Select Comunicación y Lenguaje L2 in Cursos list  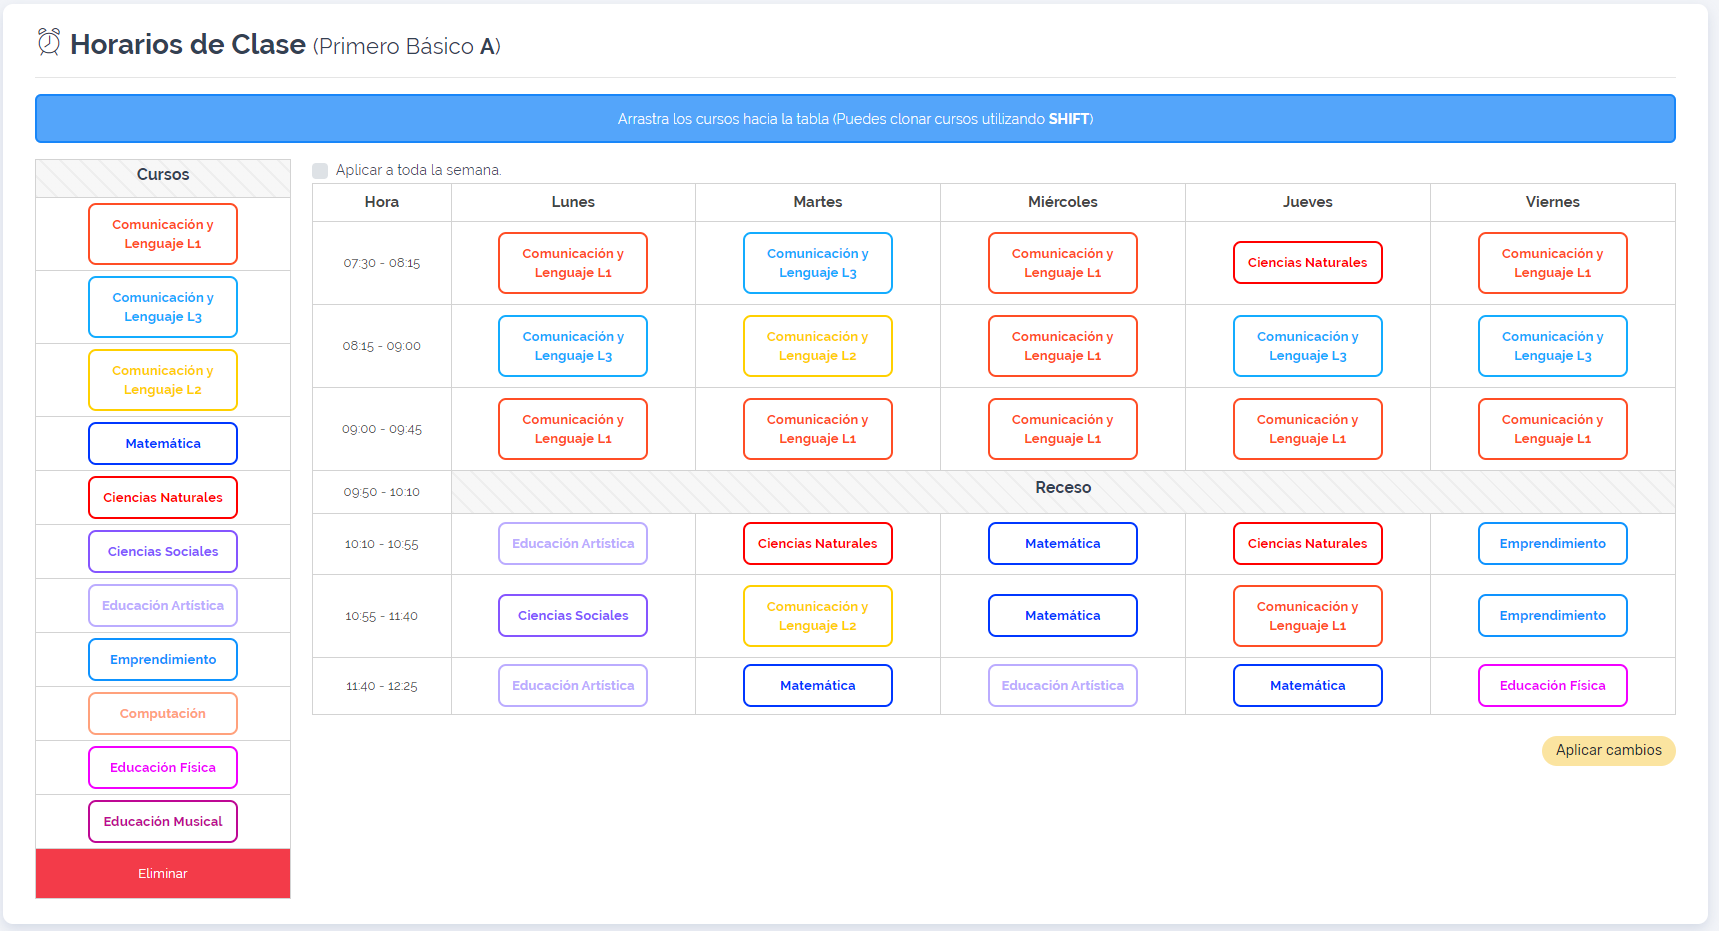tap(163, 380)
